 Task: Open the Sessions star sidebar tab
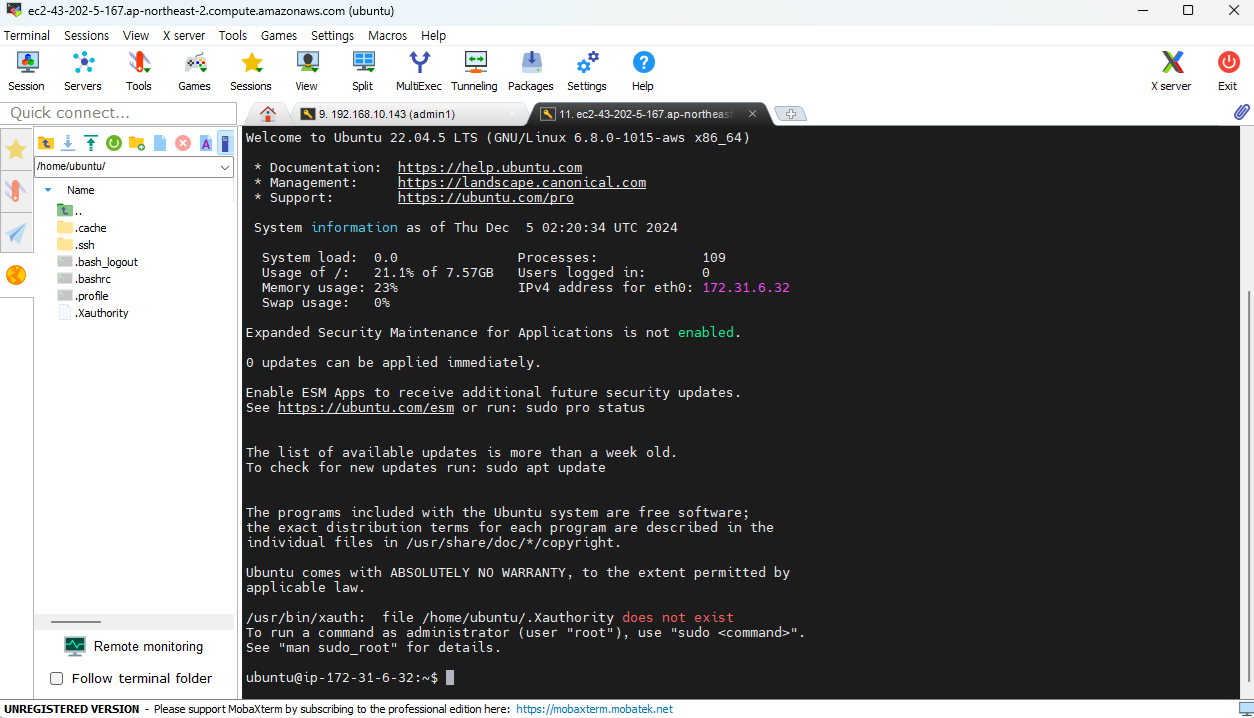[x=16, y=150]
